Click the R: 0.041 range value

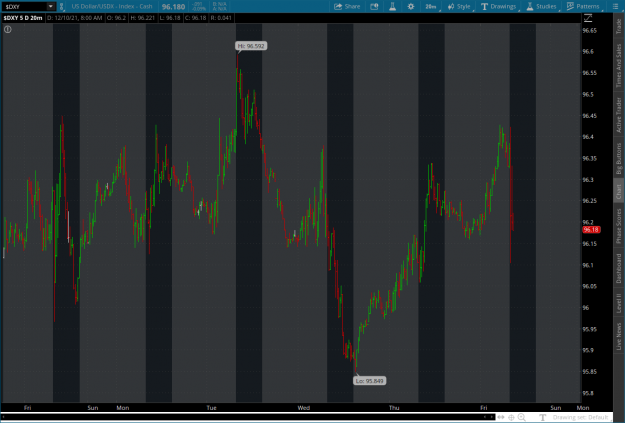point(221,18)
